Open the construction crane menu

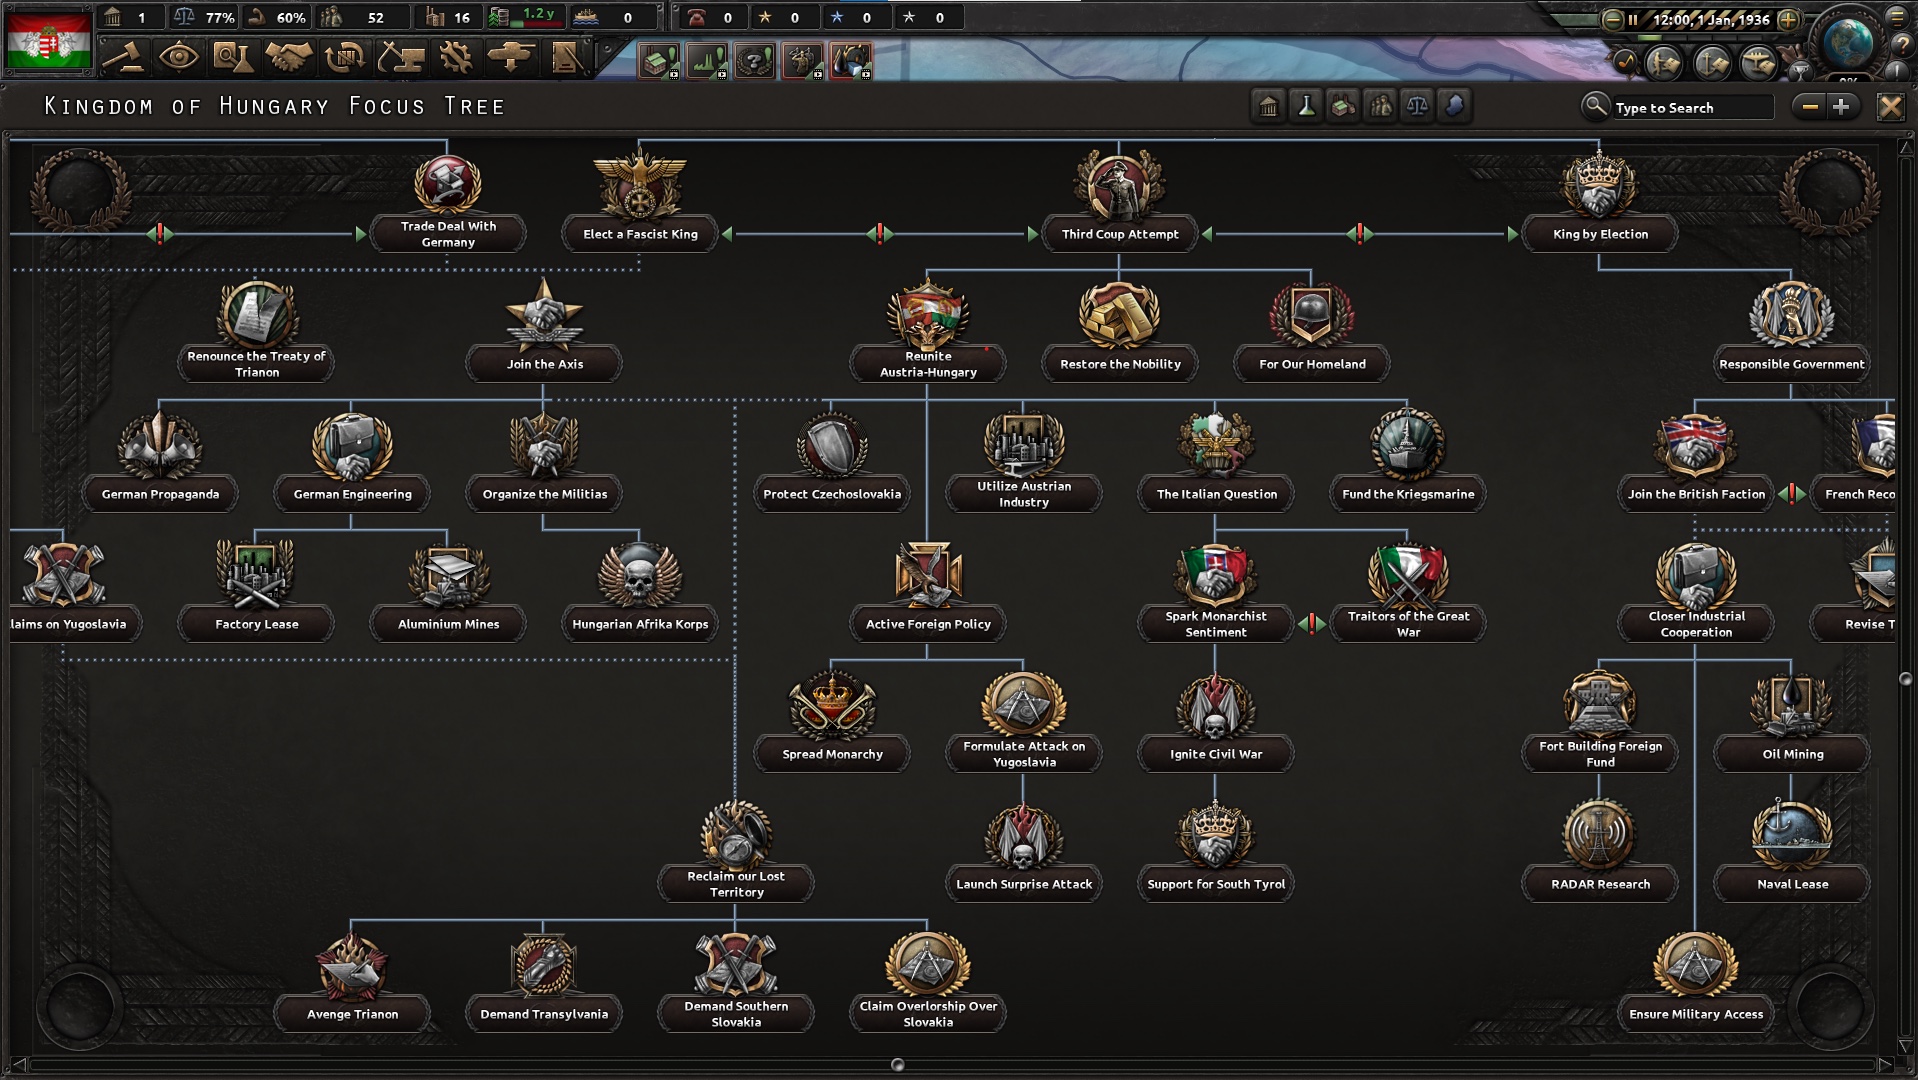(x=400, y=57)
